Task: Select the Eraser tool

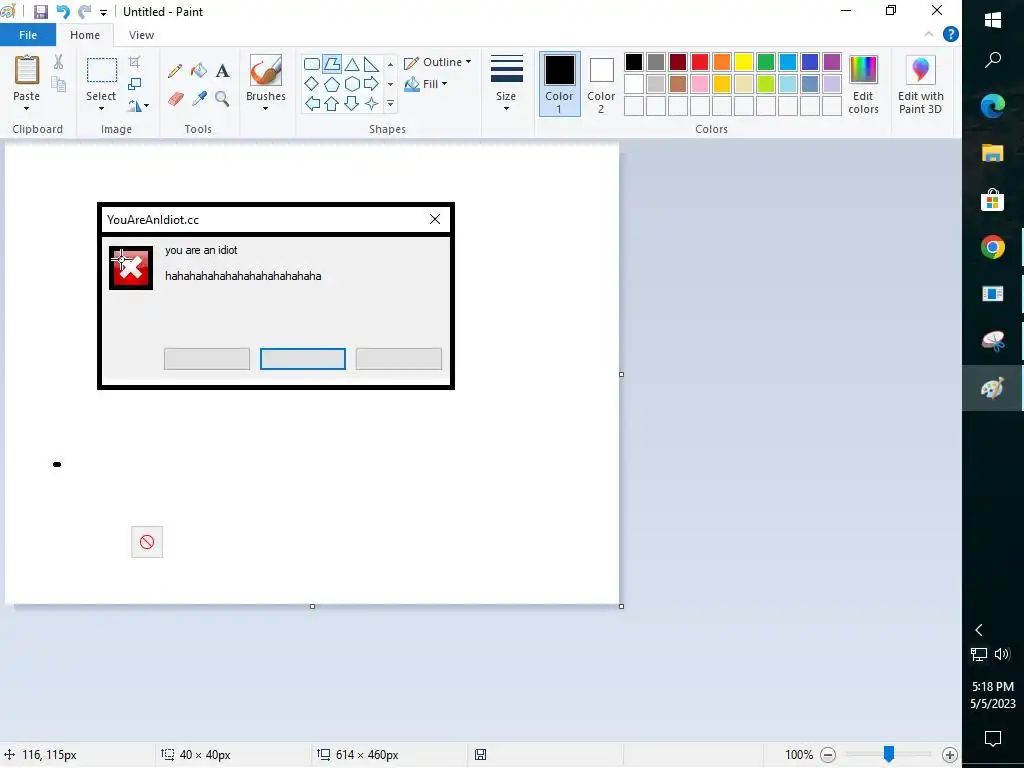Action: [174, 99]
